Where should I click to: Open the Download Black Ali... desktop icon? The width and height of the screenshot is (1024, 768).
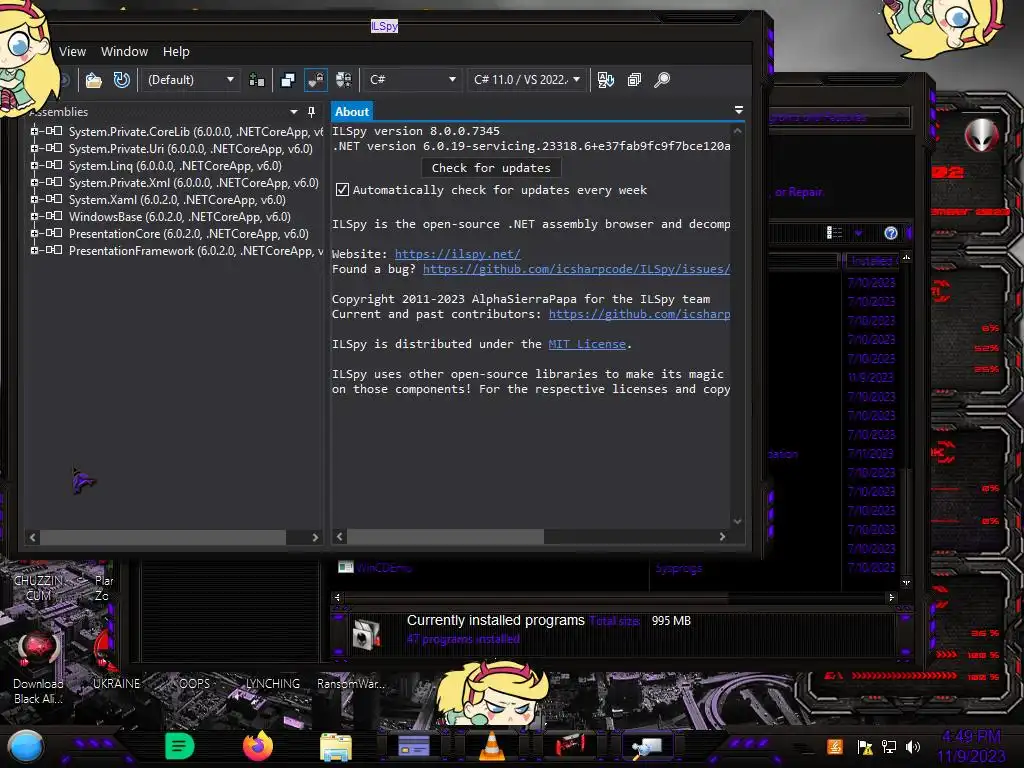[38, 667]
